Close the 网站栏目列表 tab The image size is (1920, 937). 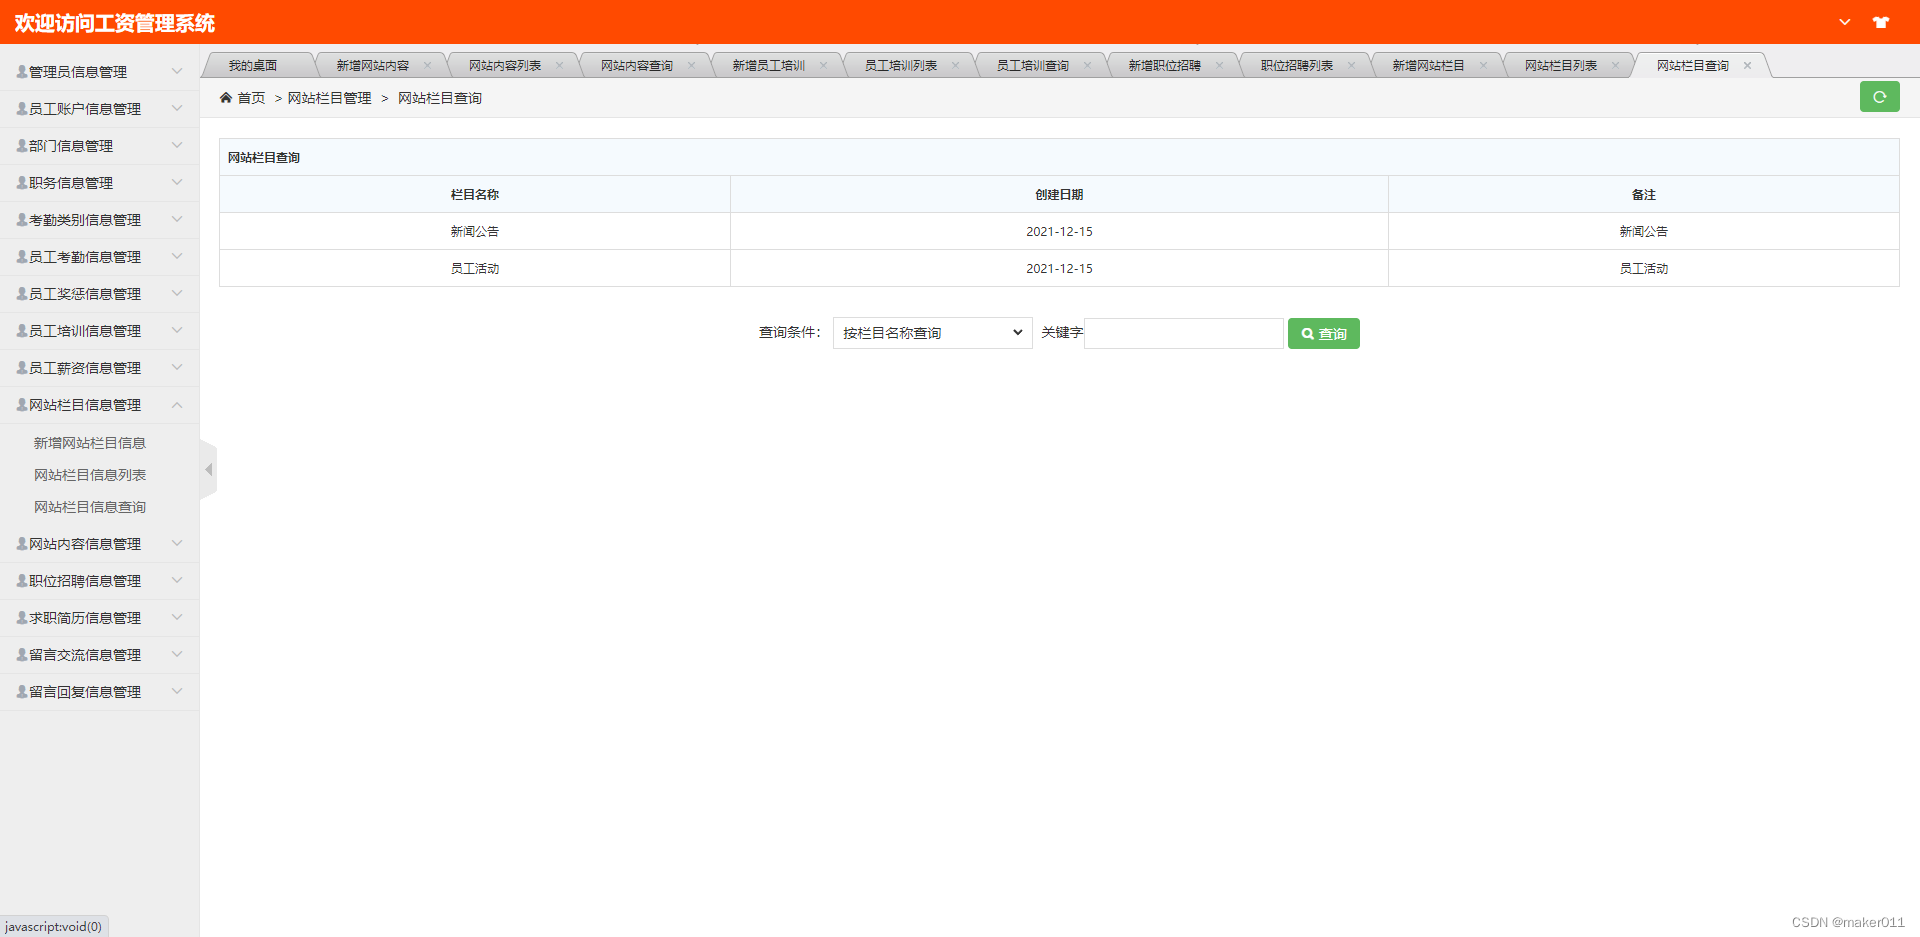(x=1615, y=66)
